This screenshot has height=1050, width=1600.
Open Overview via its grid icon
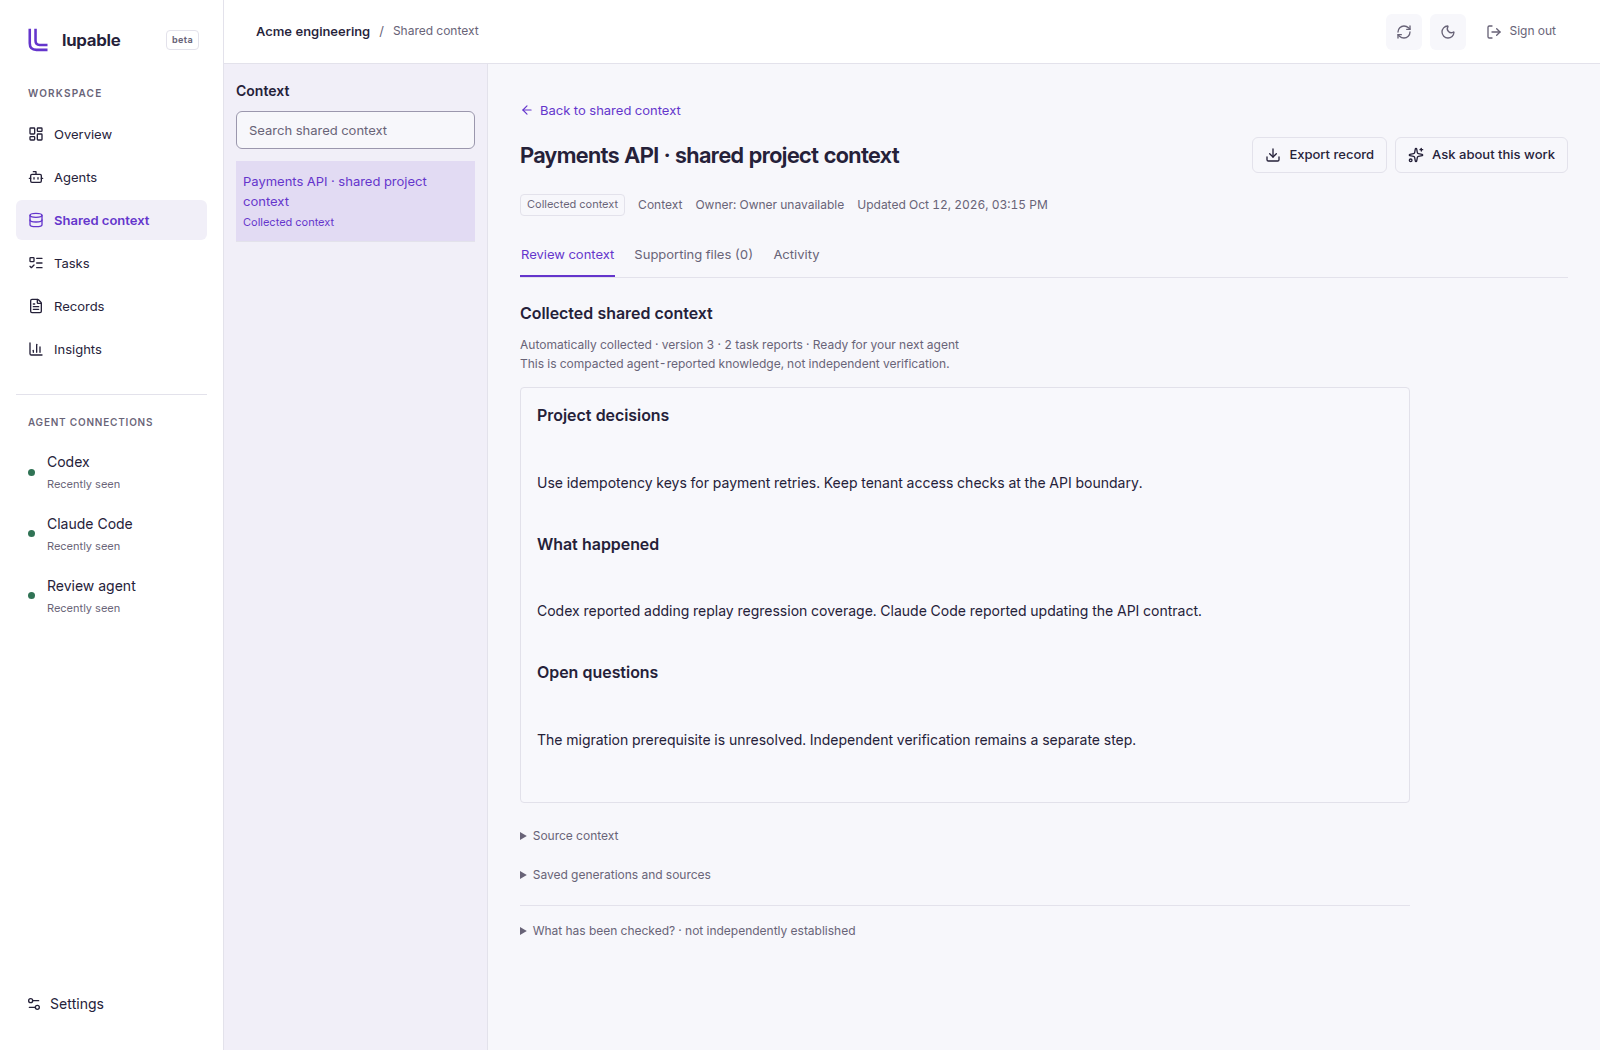(x=36, y=134)
